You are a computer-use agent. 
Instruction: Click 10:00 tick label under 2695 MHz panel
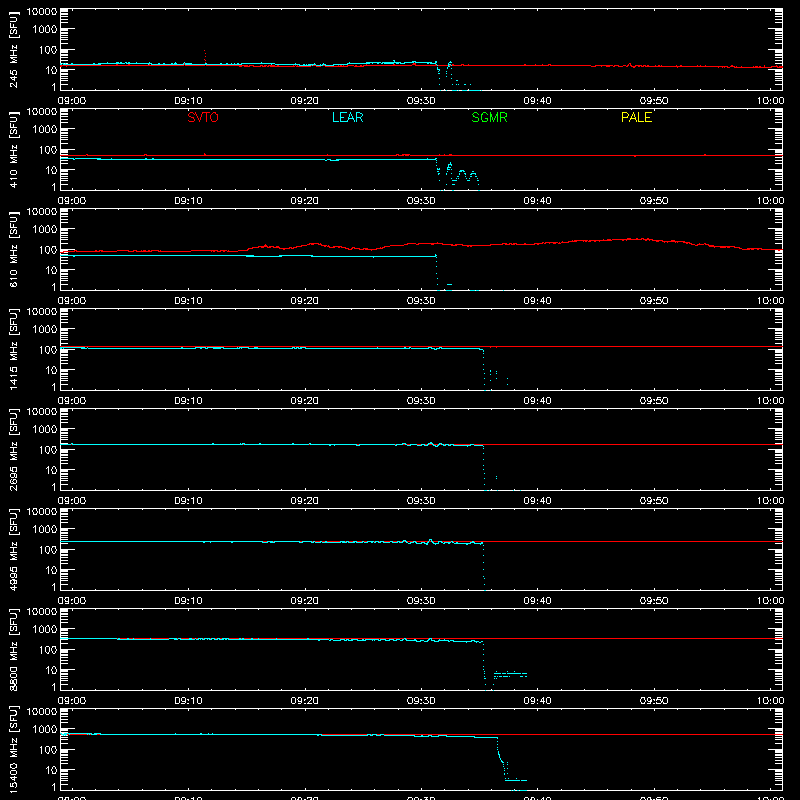(770, 501)
